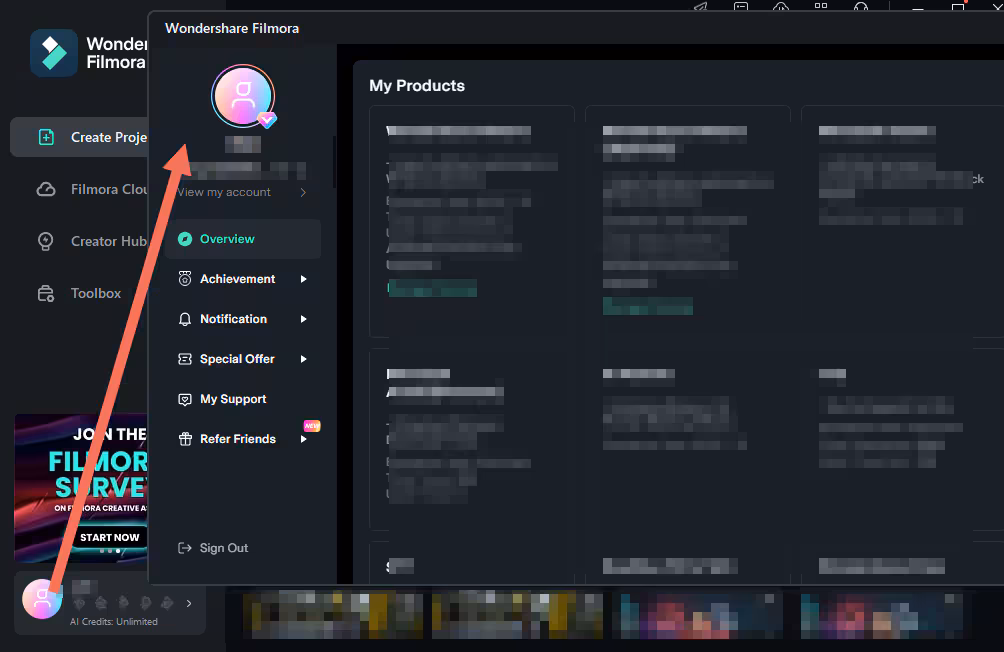Click the Achievement medal icon

coord(185,279)
